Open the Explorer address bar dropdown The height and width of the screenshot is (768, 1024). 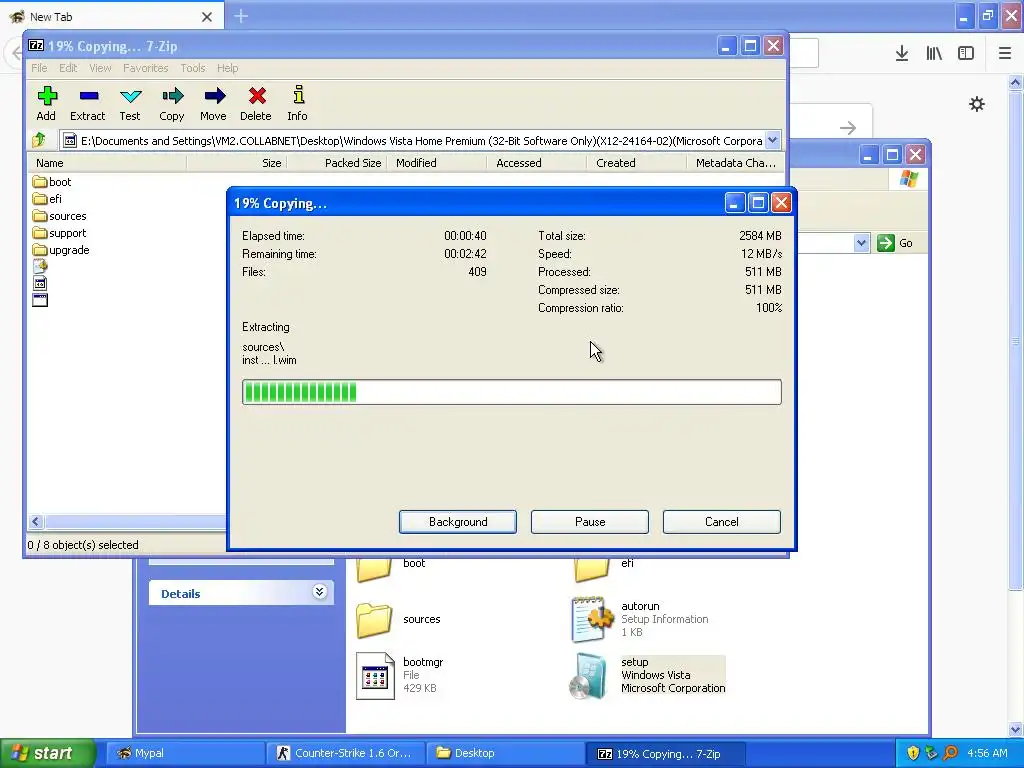click(x=861, y=243)
